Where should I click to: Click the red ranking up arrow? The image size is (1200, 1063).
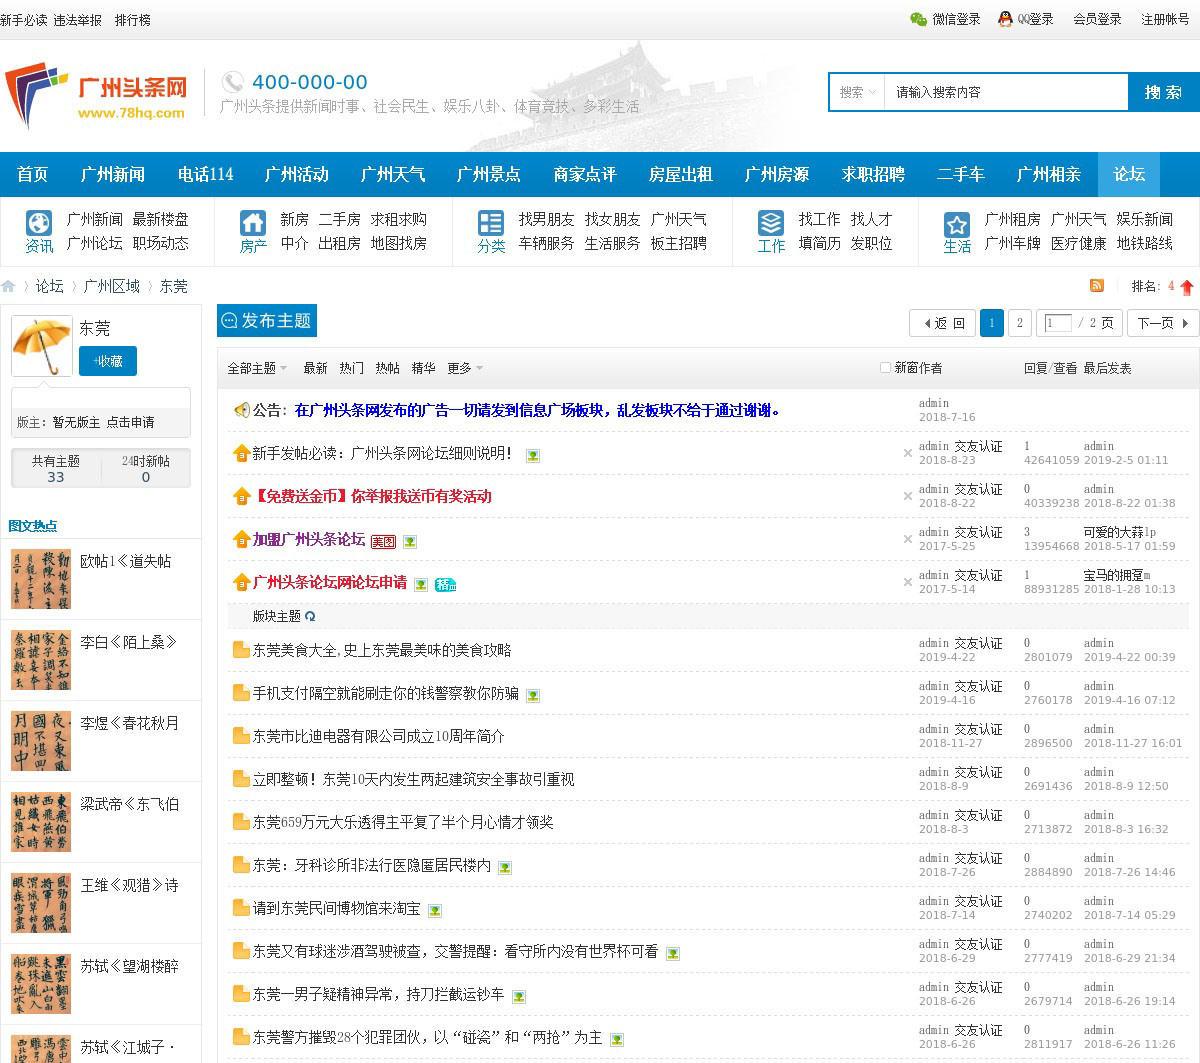tap(1187, 287)
